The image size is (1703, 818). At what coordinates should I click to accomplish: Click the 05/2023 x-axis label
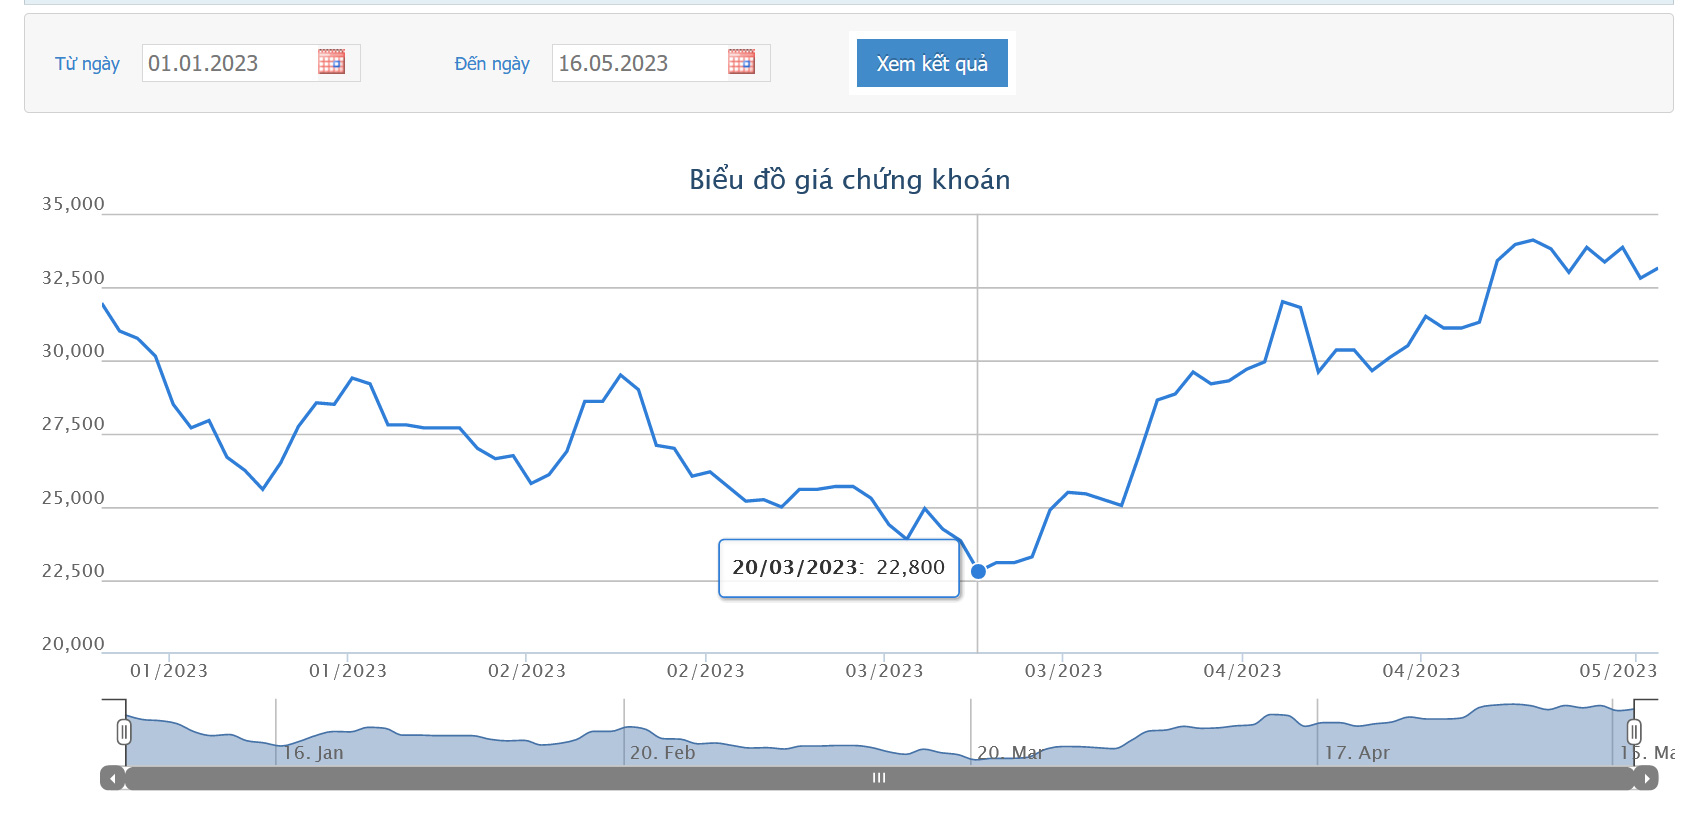[x=1618, y=671]
